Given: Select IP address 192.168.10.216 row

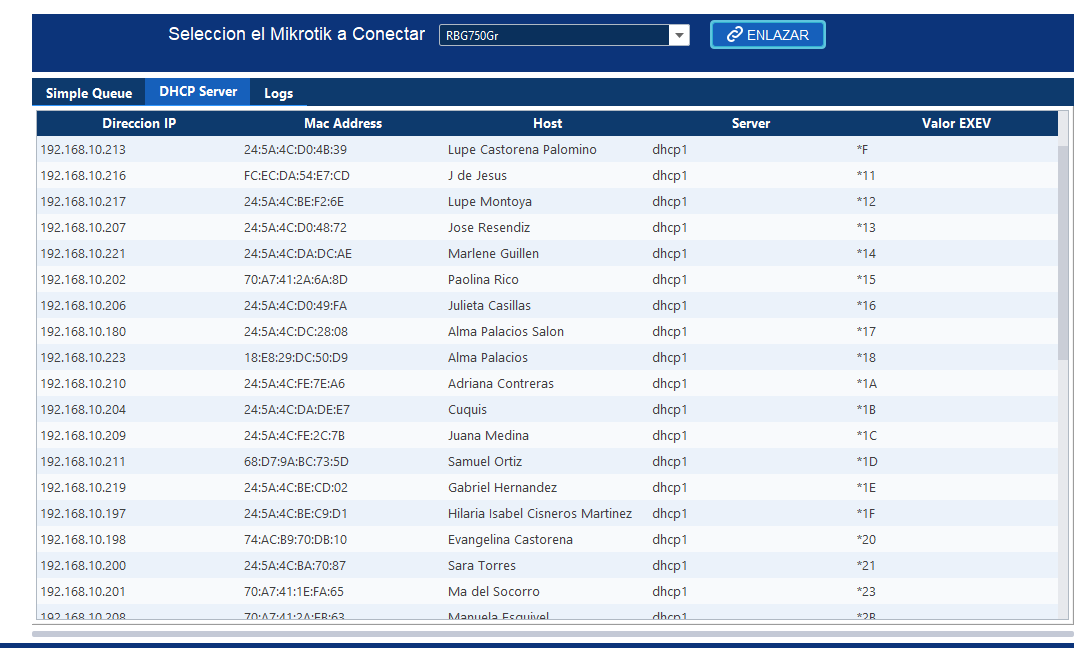Looking at the screenshot, I should tap(83, 176).
